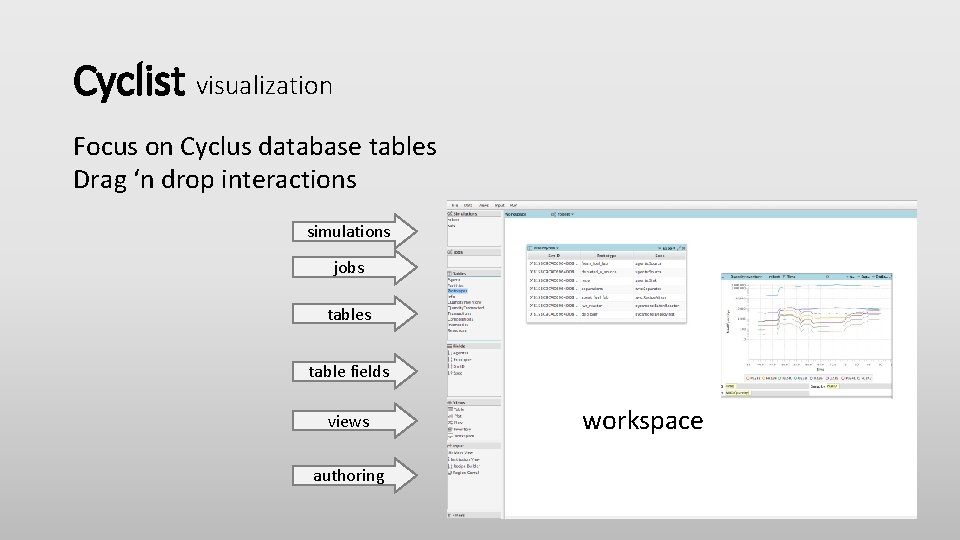This screenshot has width=960, height=540.
Task: Close the floating table window
Action: coord(683,248)
